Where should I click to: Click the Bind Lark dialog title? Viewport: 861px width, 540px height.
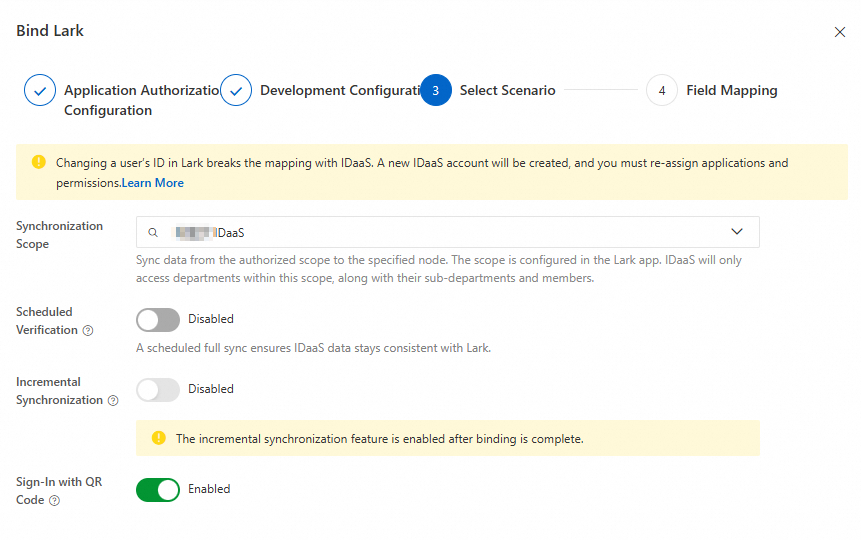click(50, 31)
